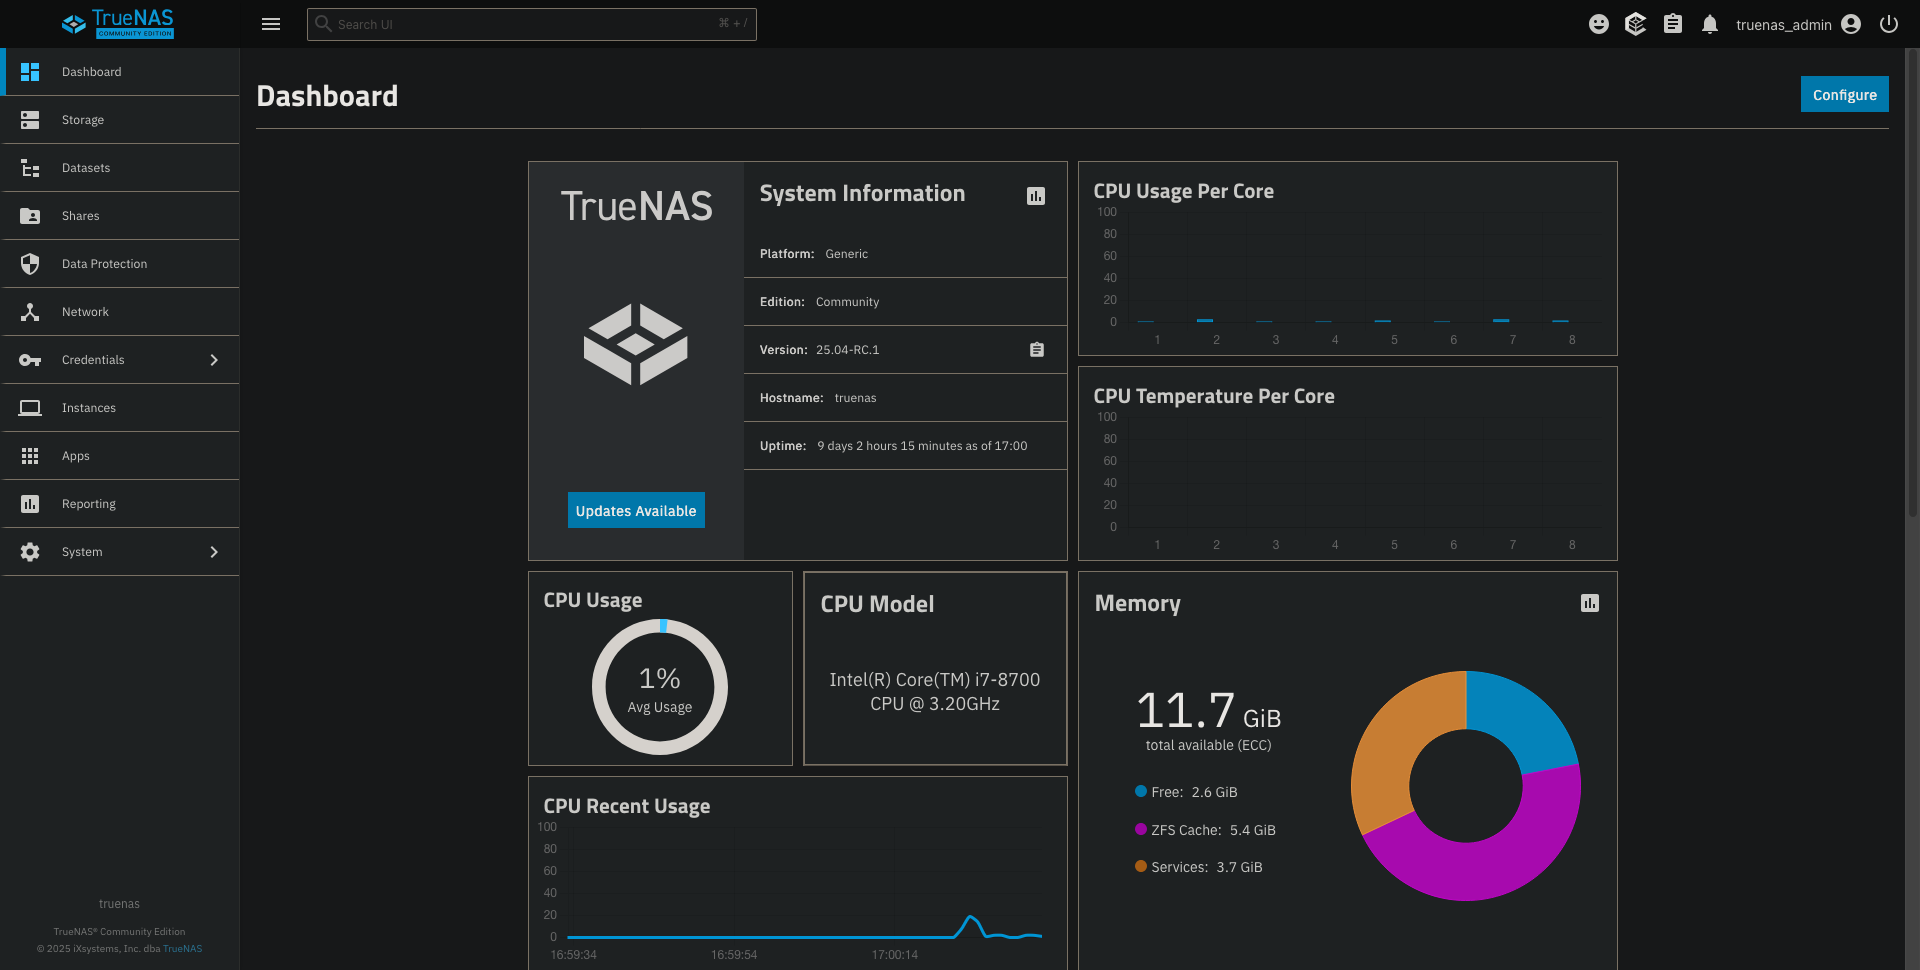
Task: Open Reporting page
Action: 120,504
